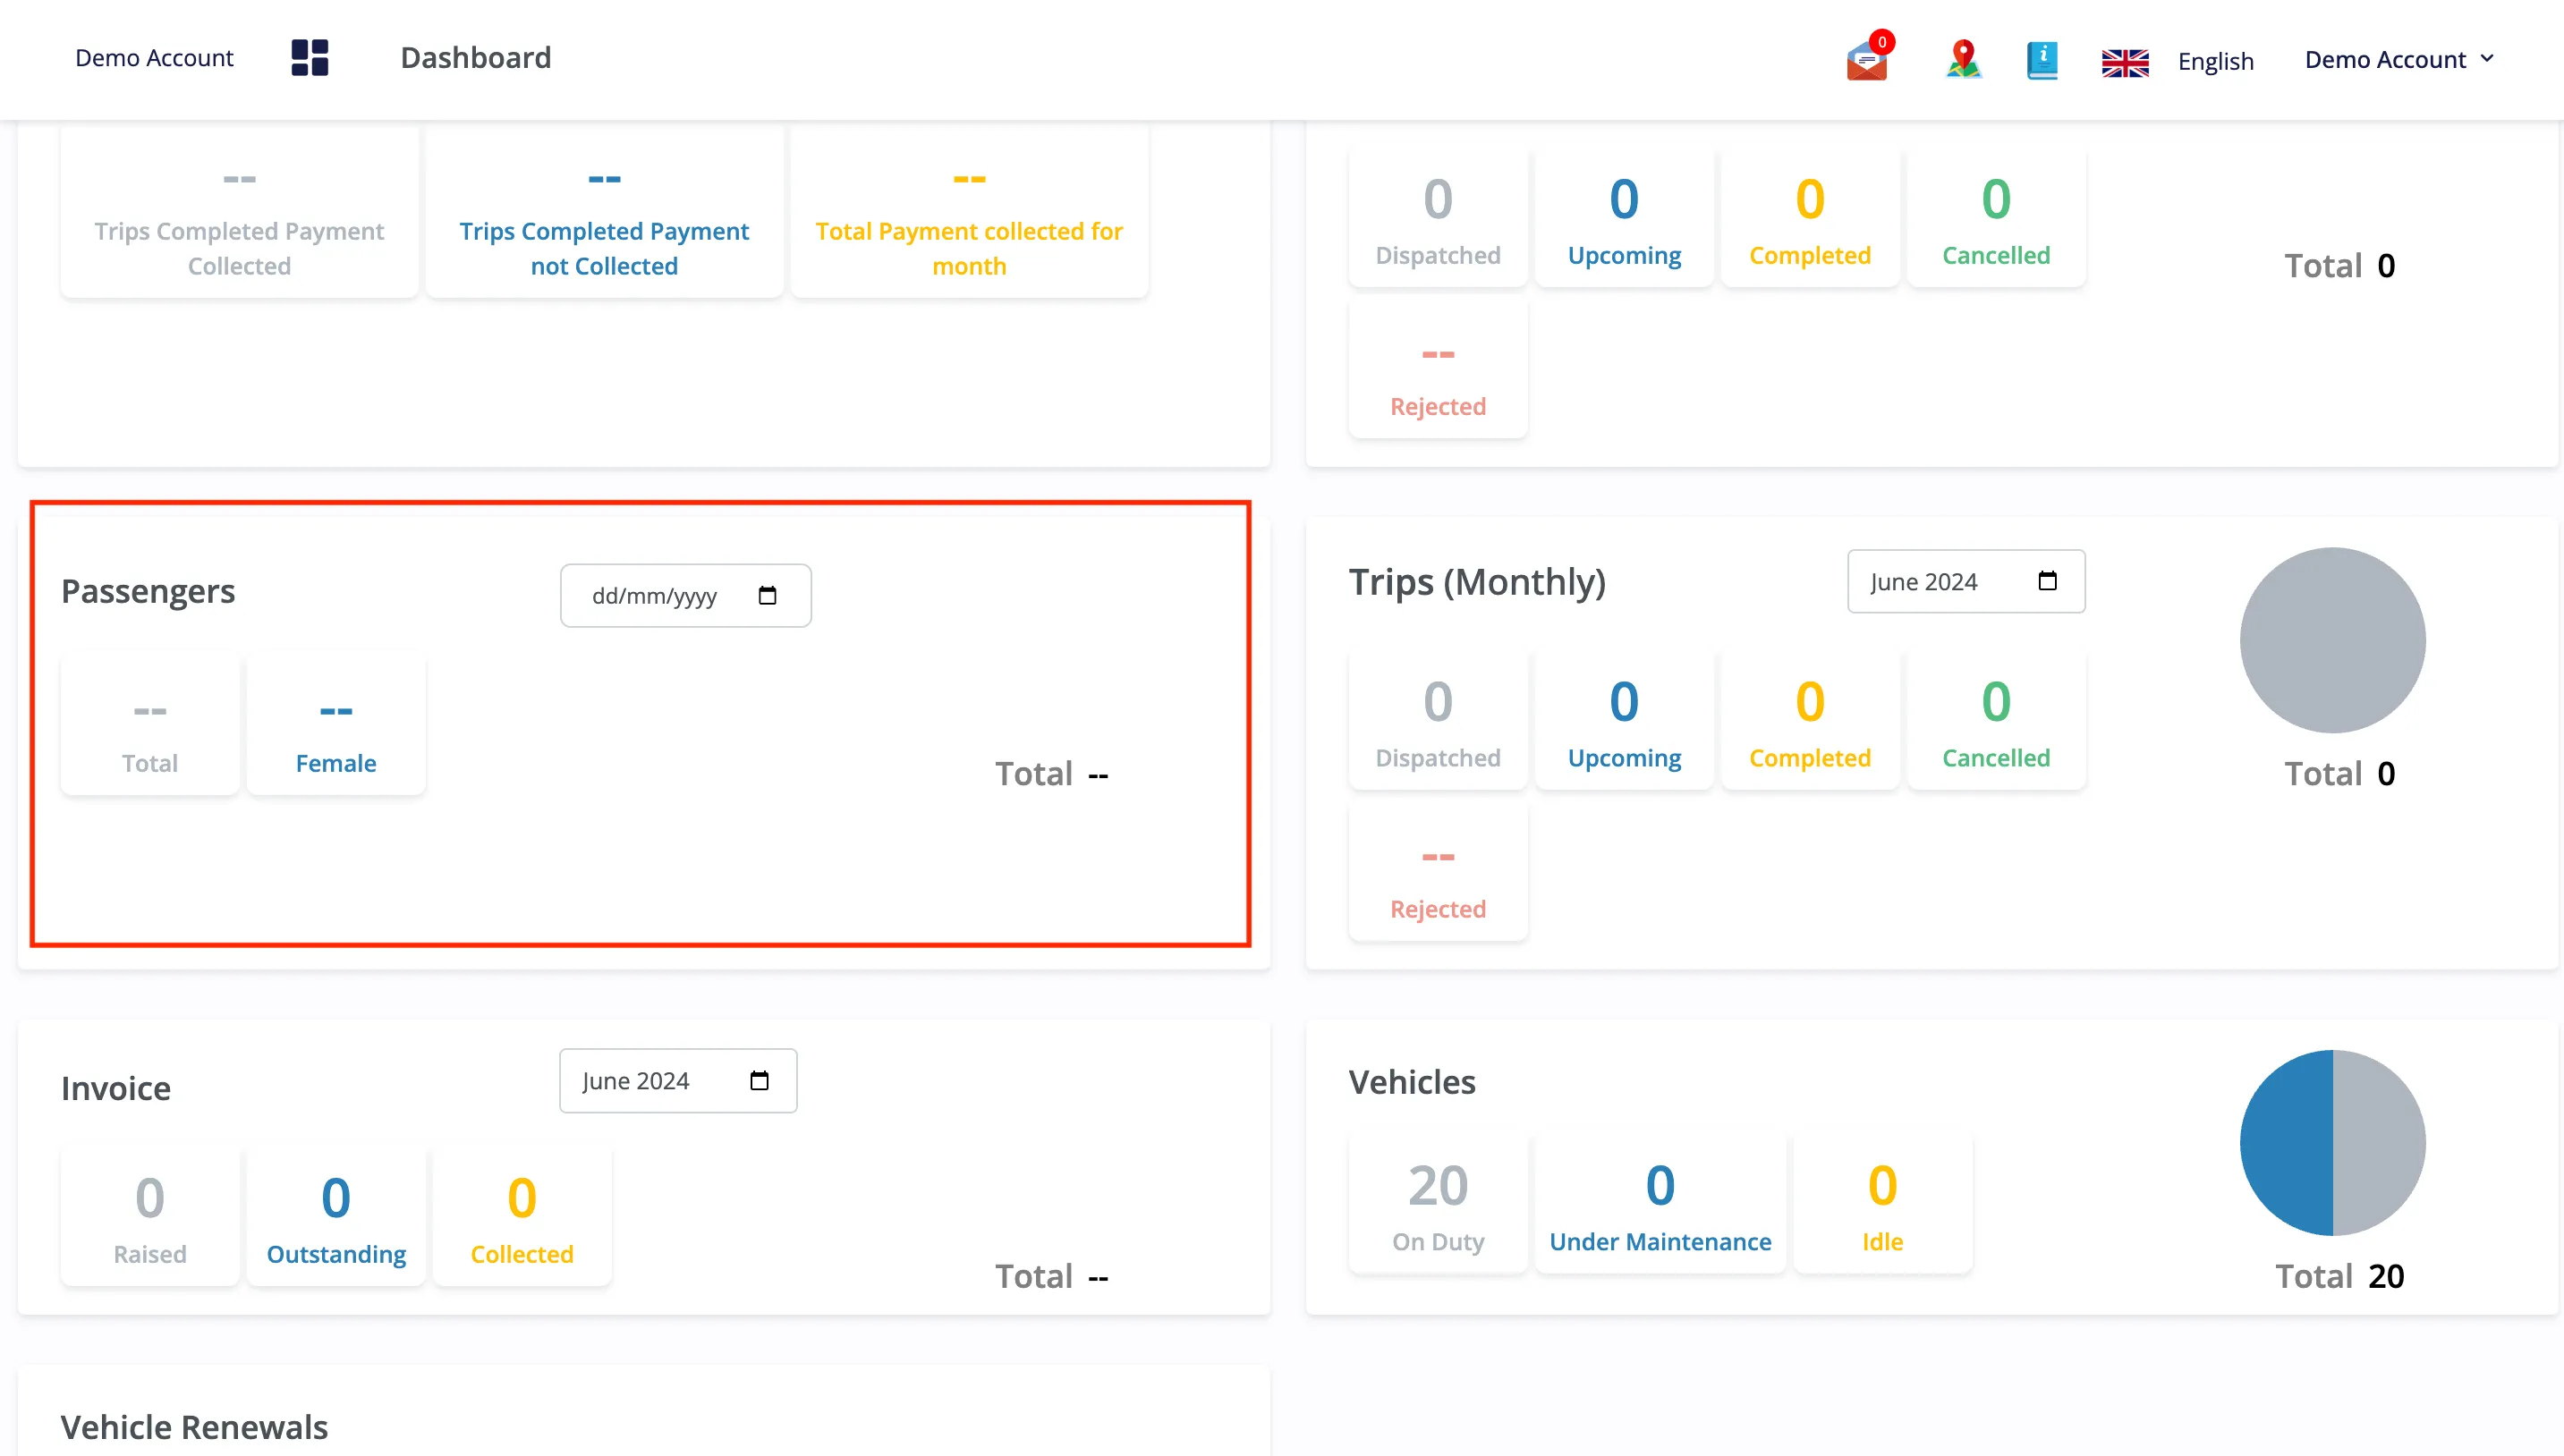Click the map location pin icon
The image size is (2564, 1456).
click(1963, 59)
